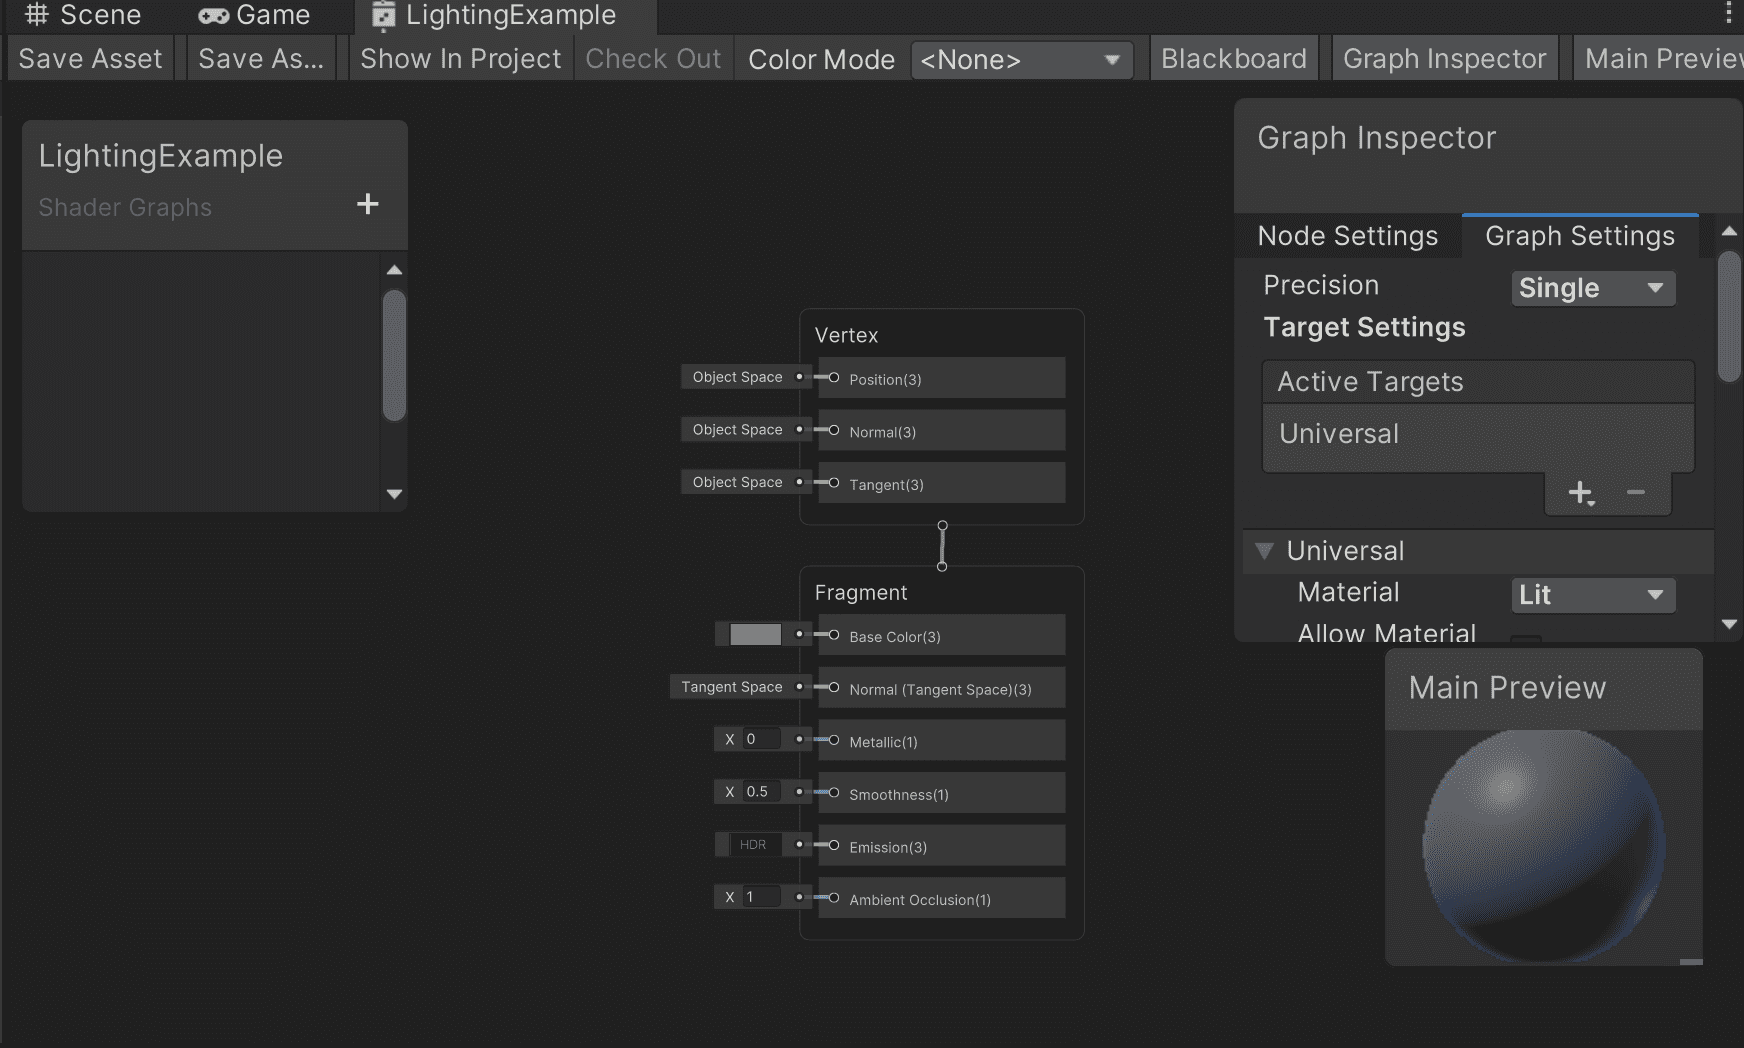The height and width of the screenshot is (1048, 1744).
Task: Select the Graph Settings tab
Action: (x=1580, y=236)
